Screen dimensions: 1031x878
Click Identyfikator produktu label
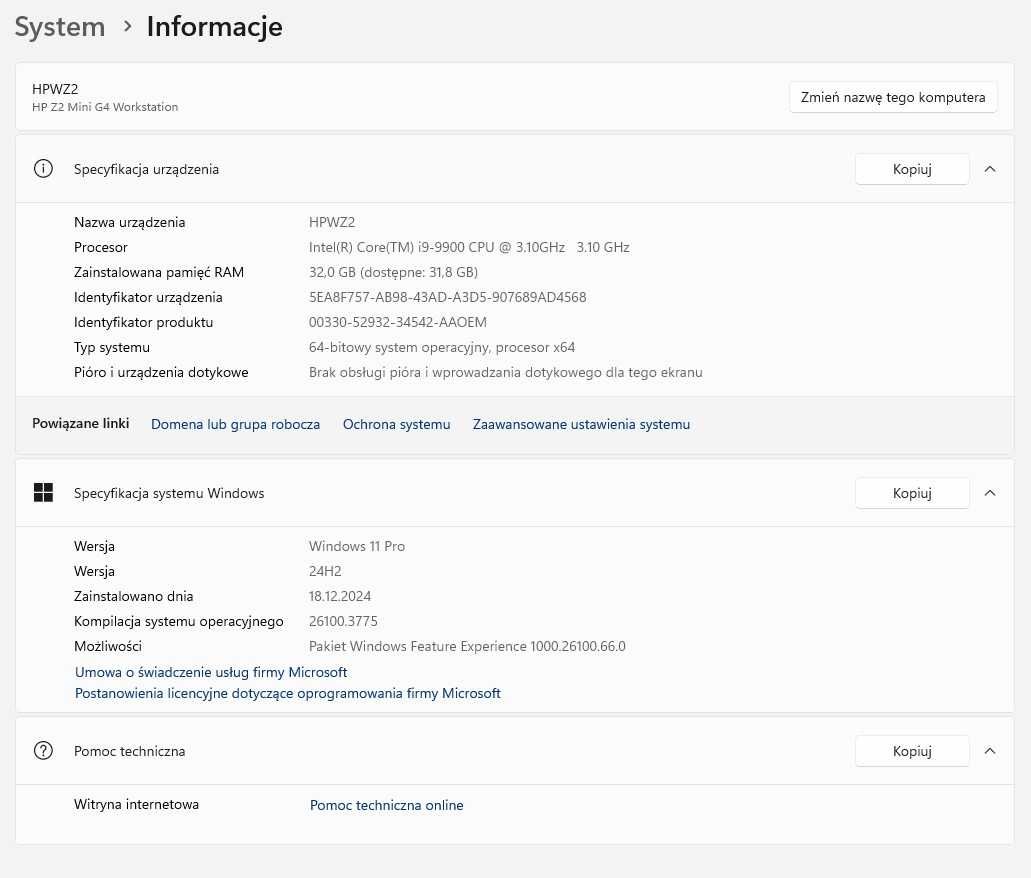click(143, 322)
